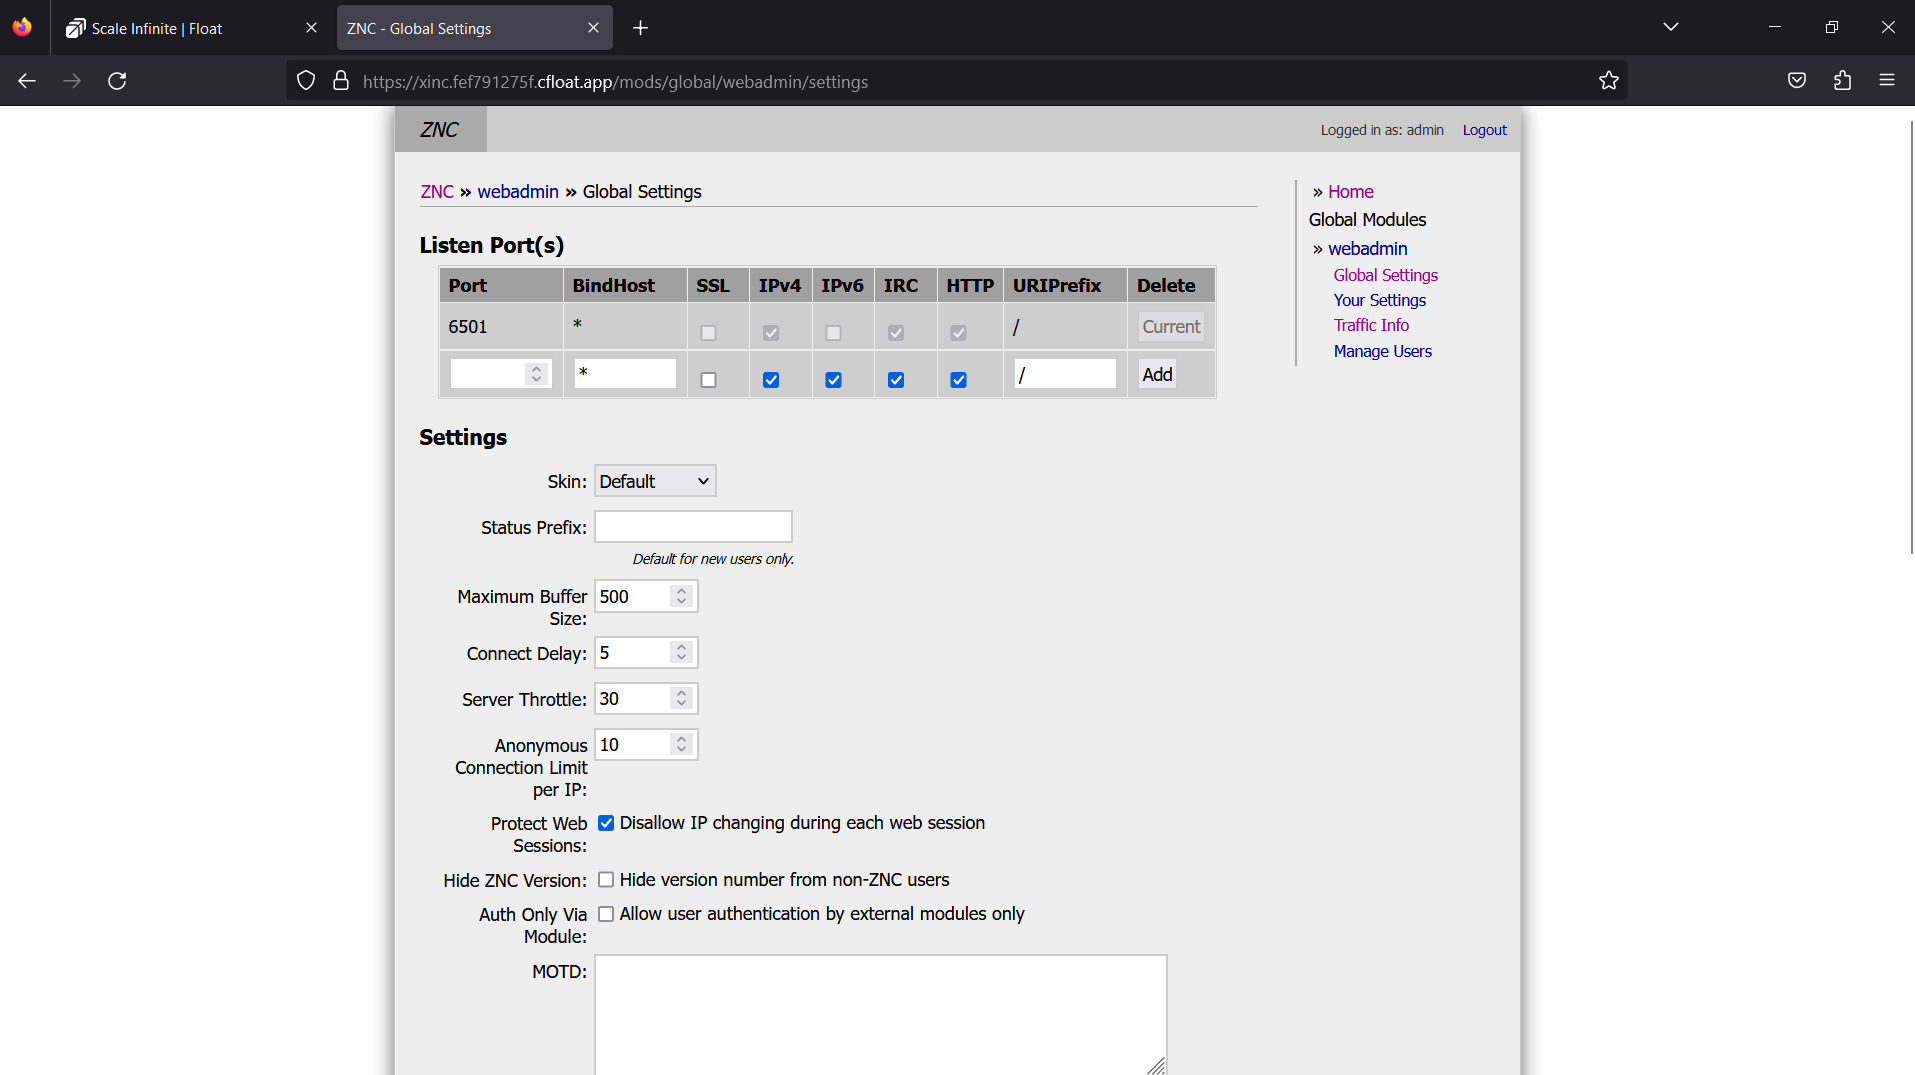1915x1075 pixels.
Task: Click the new port stepper arrows
Action: [537, 374]
